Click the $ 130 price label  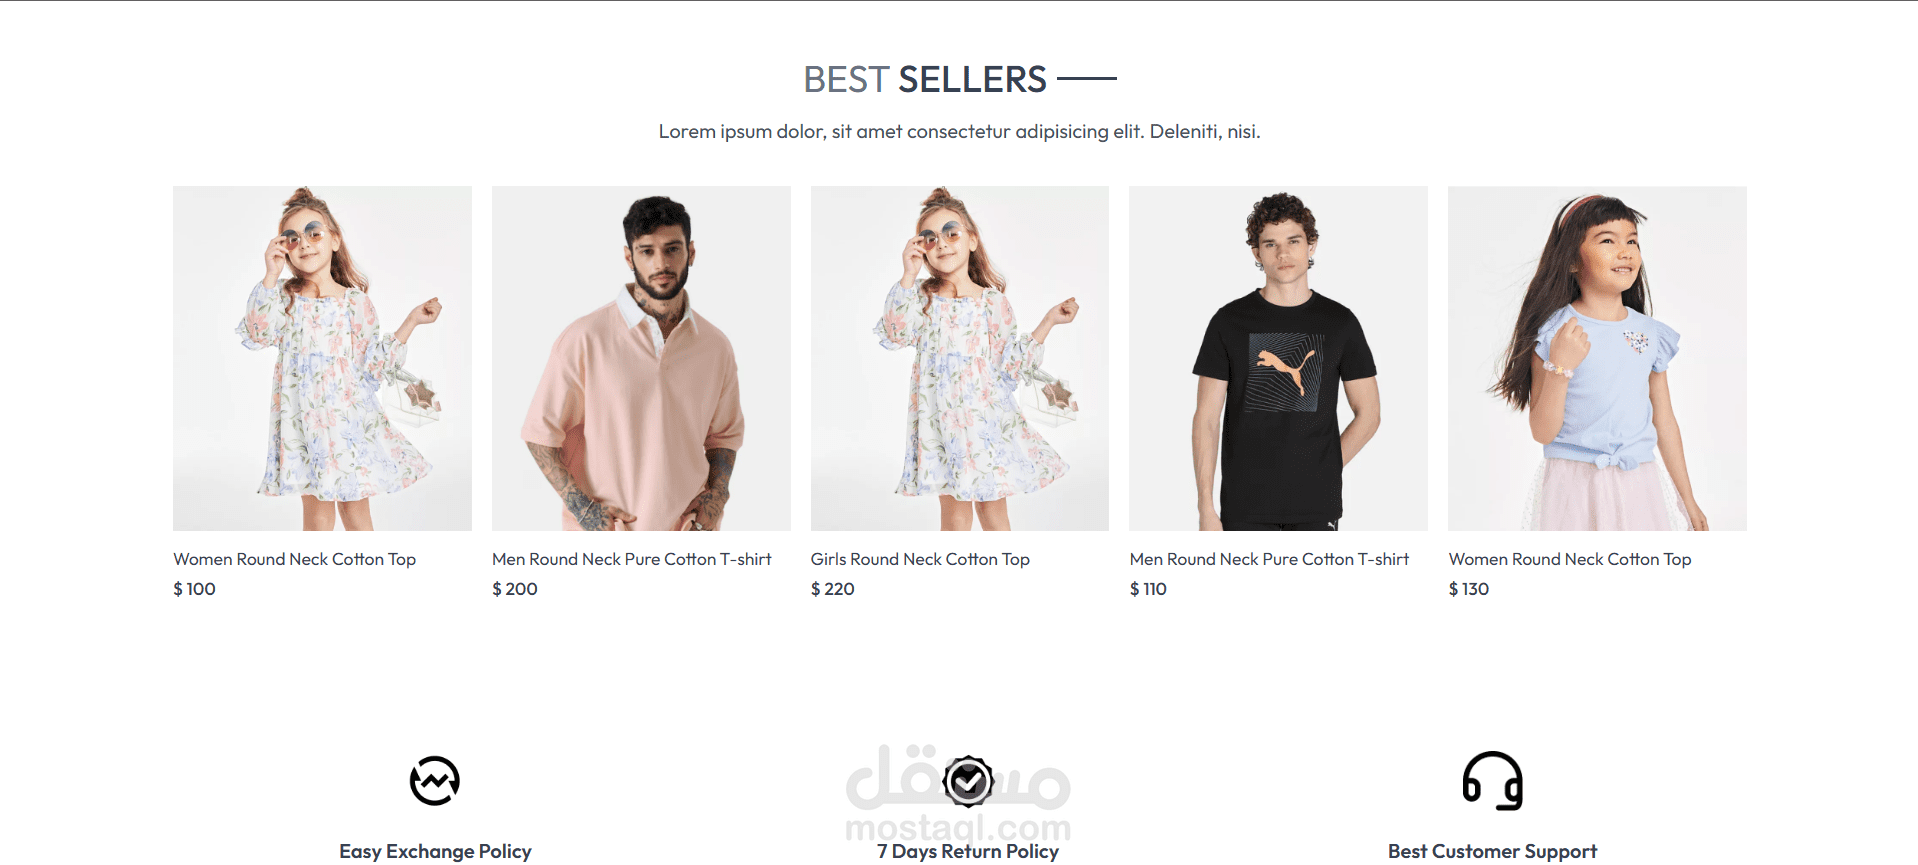click(1469, 589)
